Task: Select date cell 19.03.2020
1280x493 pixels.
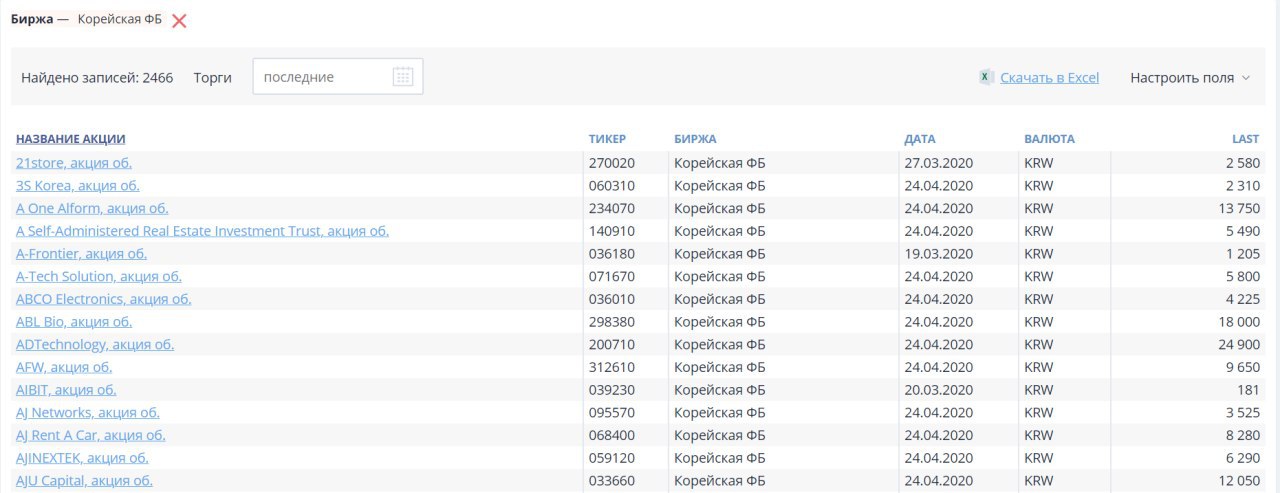Action: point(938,253)
